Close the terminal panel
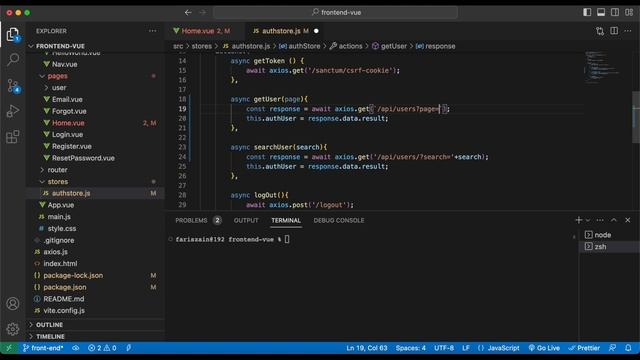This screenshot has height=360, width=640. [627, 220]
